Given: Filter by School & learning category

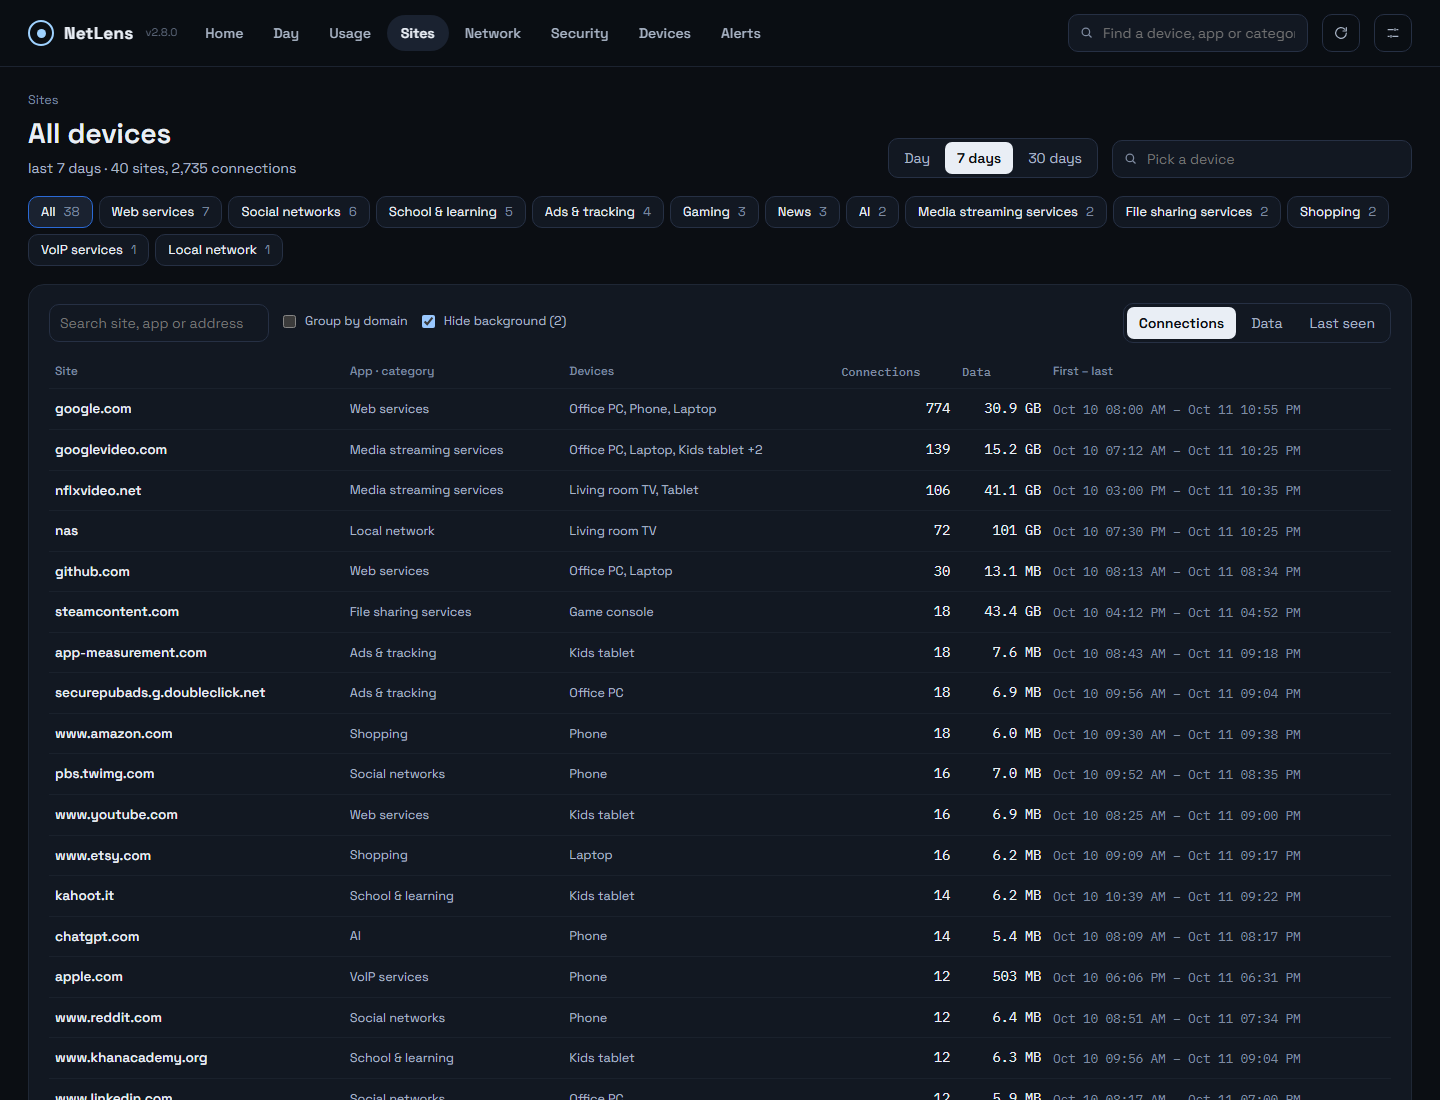Looking at the screenshot, I should click(451, 212).
